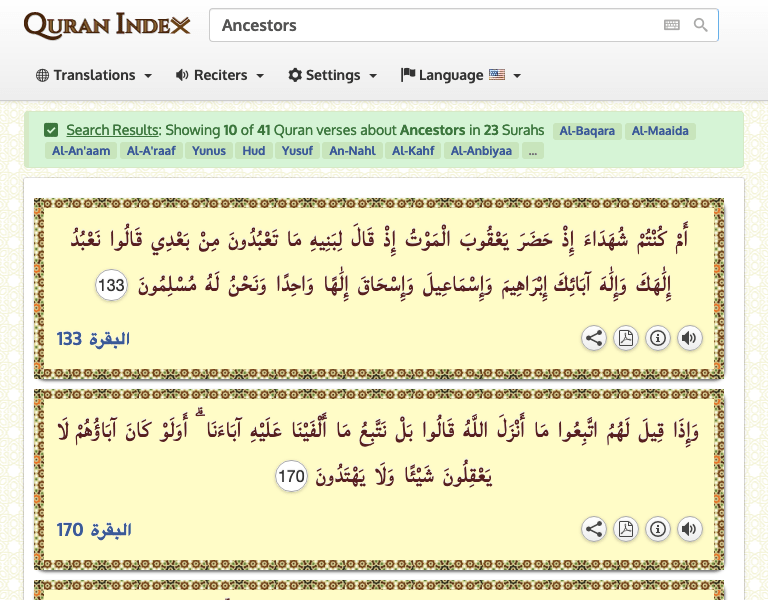Expand the Reciters dropdown menu
Image resolution: width=768 pixels, height=600 pixels.
pyautogui.click(x=219, y=75)
